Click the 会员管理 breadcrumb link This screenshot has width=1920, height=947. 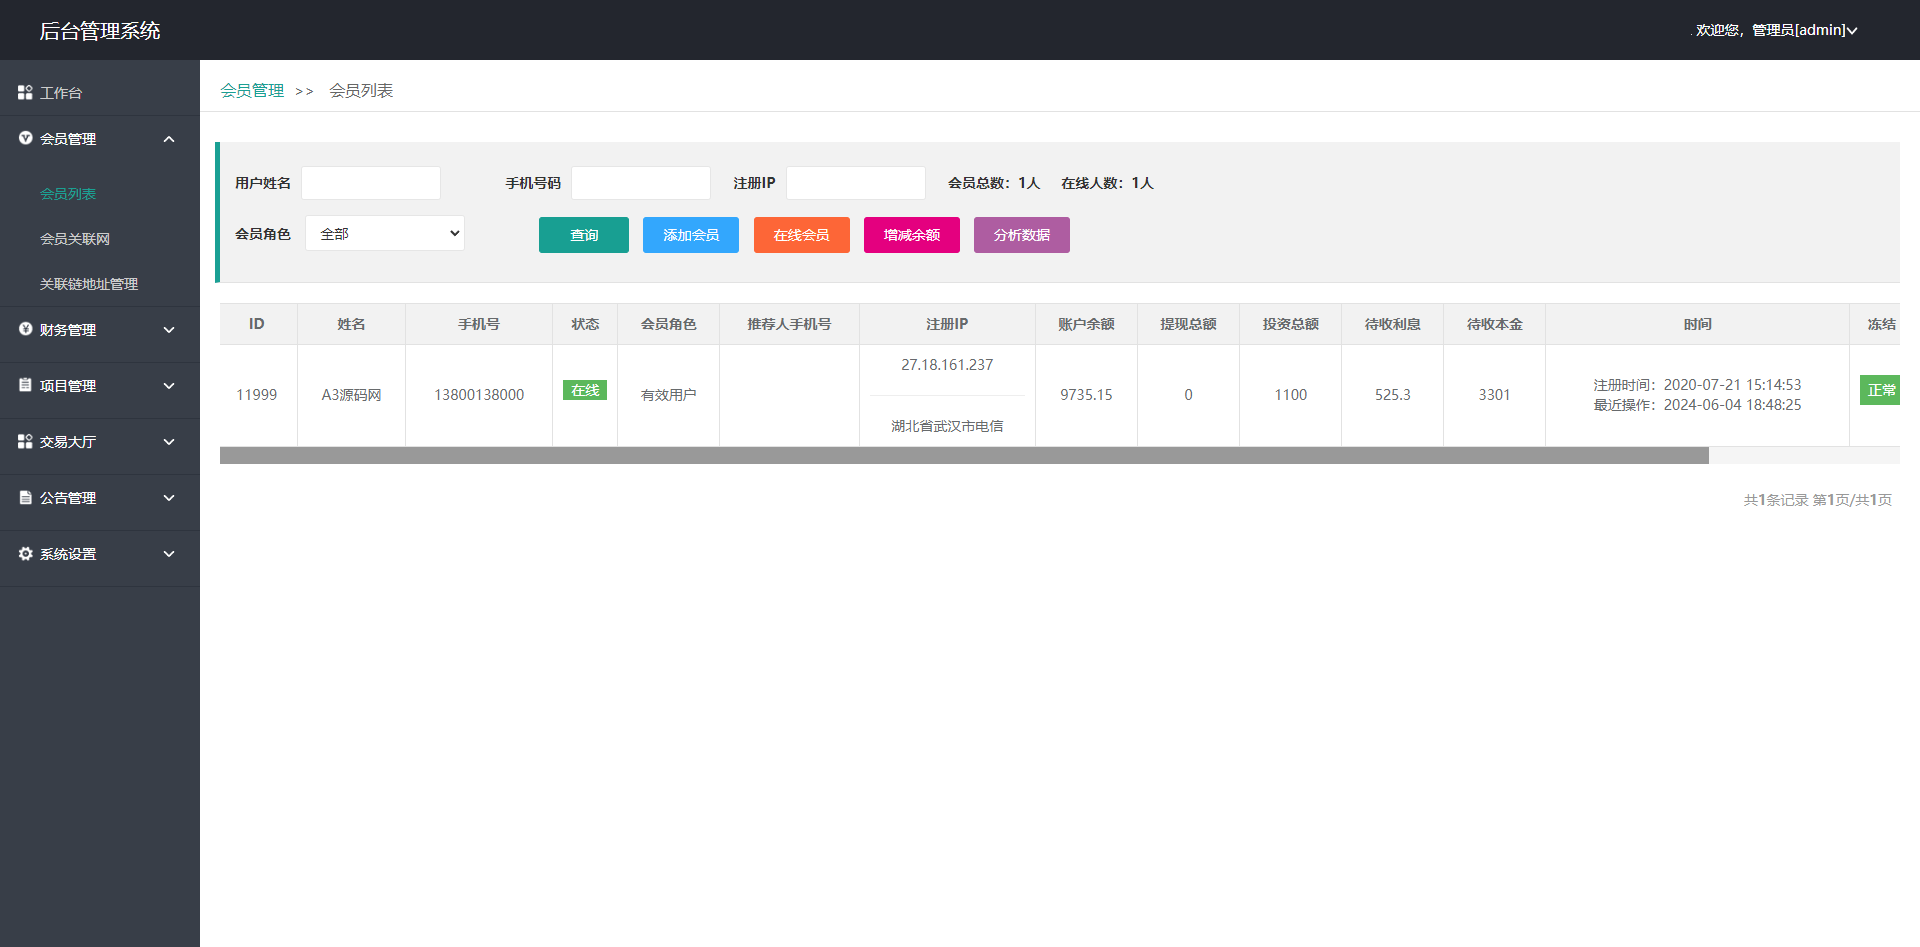click(x=252, y=91)
